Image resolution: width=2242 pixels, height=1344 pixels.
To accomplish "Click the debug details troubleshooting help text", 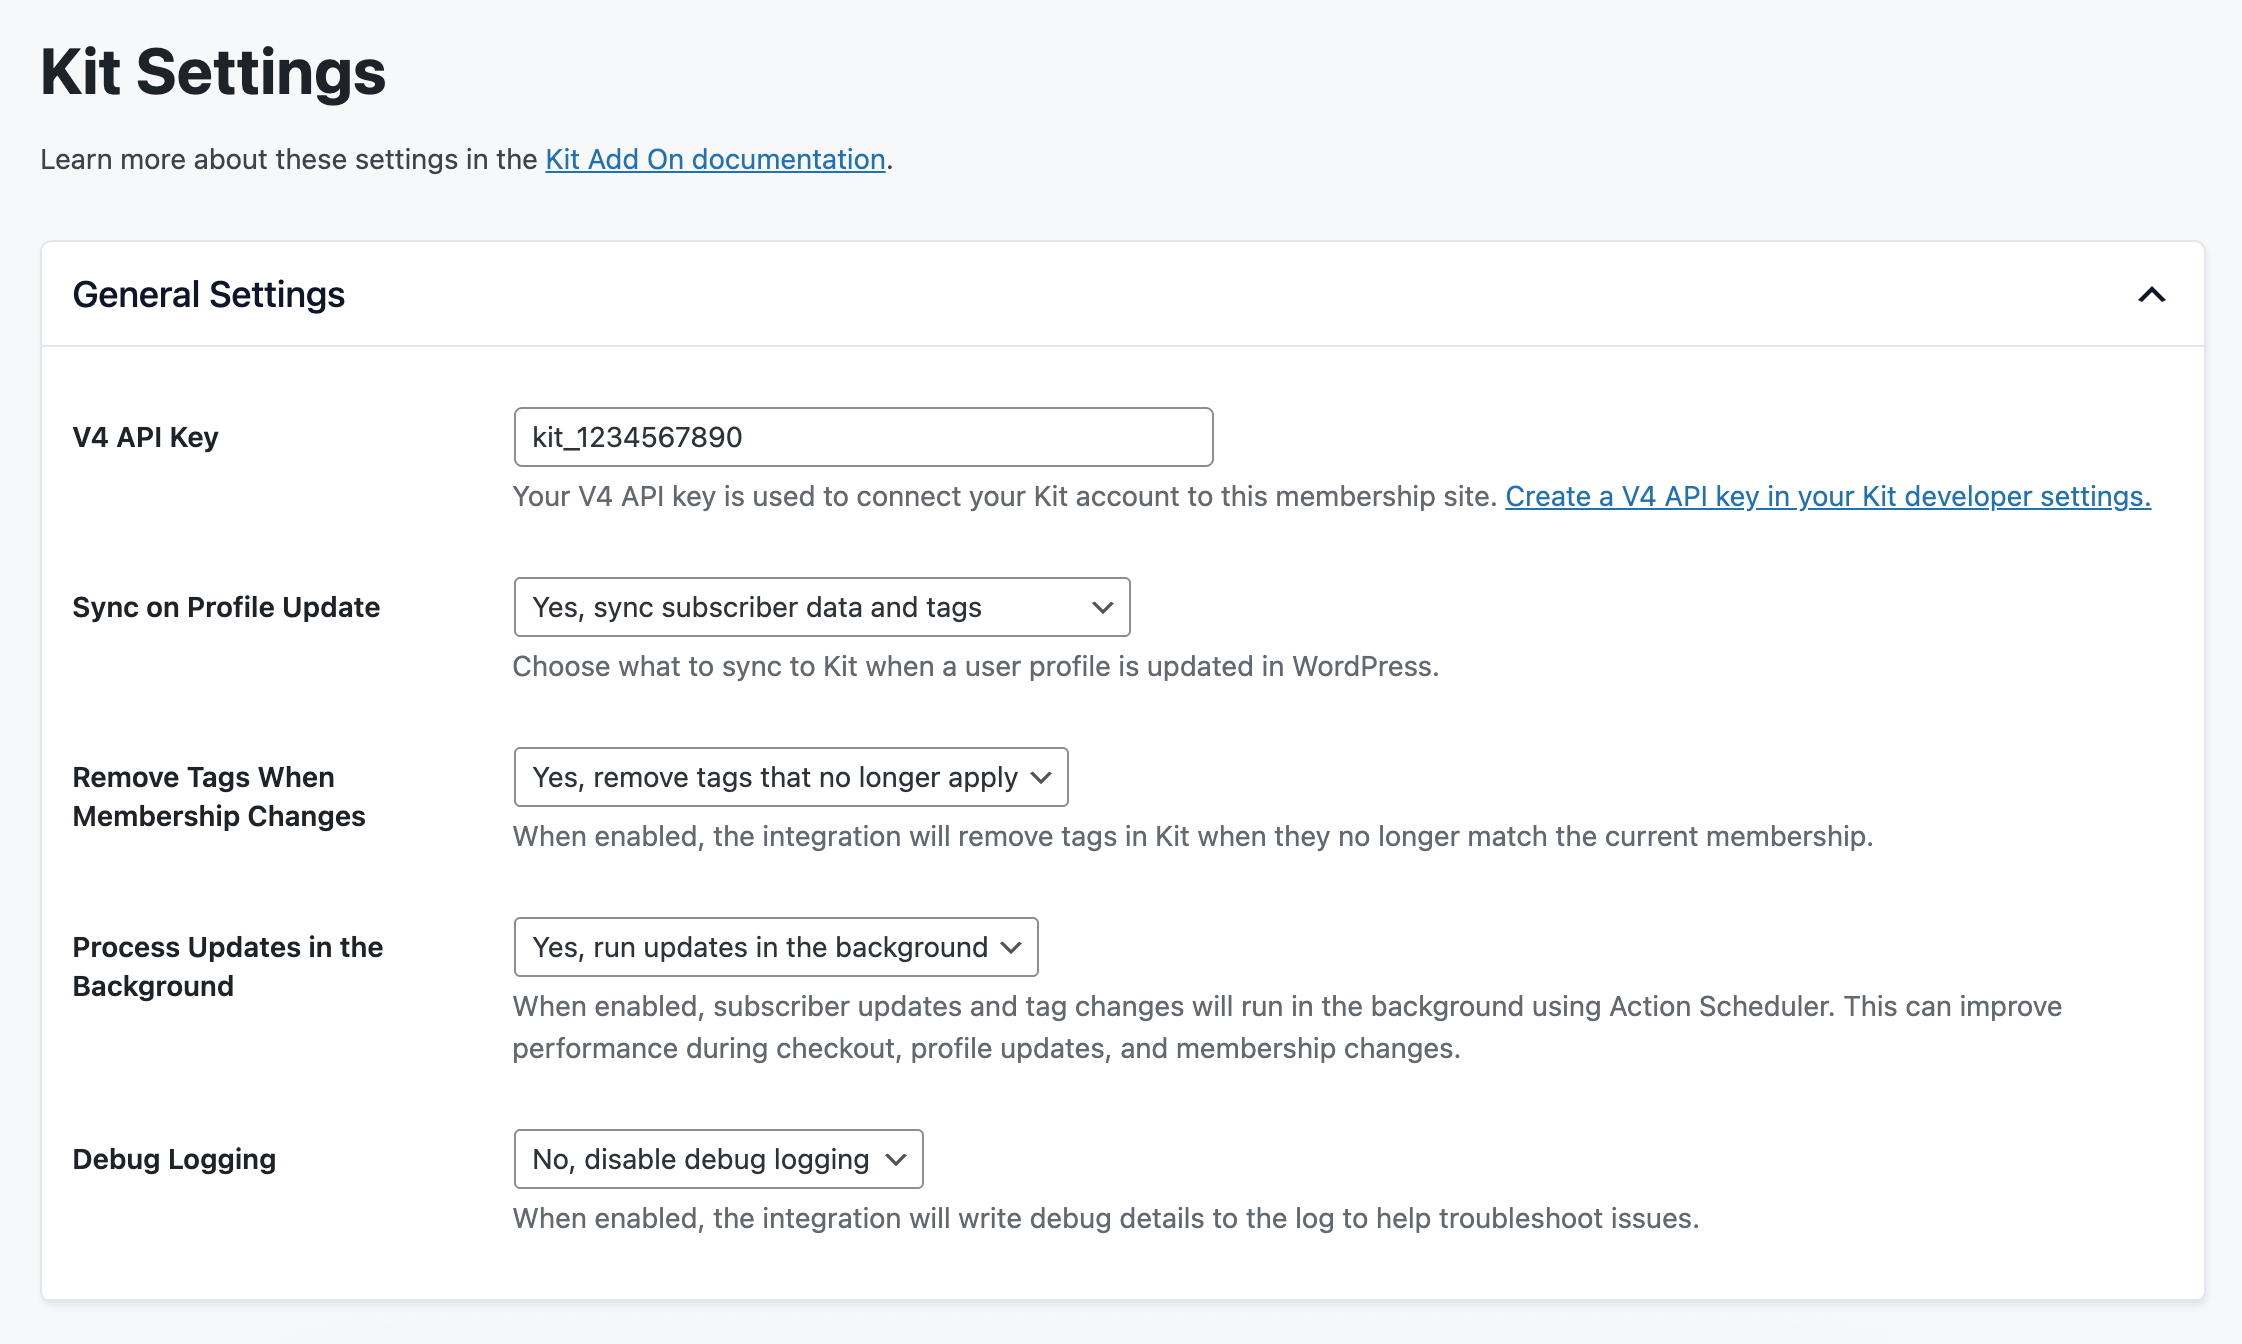I will (1105, 1218).
